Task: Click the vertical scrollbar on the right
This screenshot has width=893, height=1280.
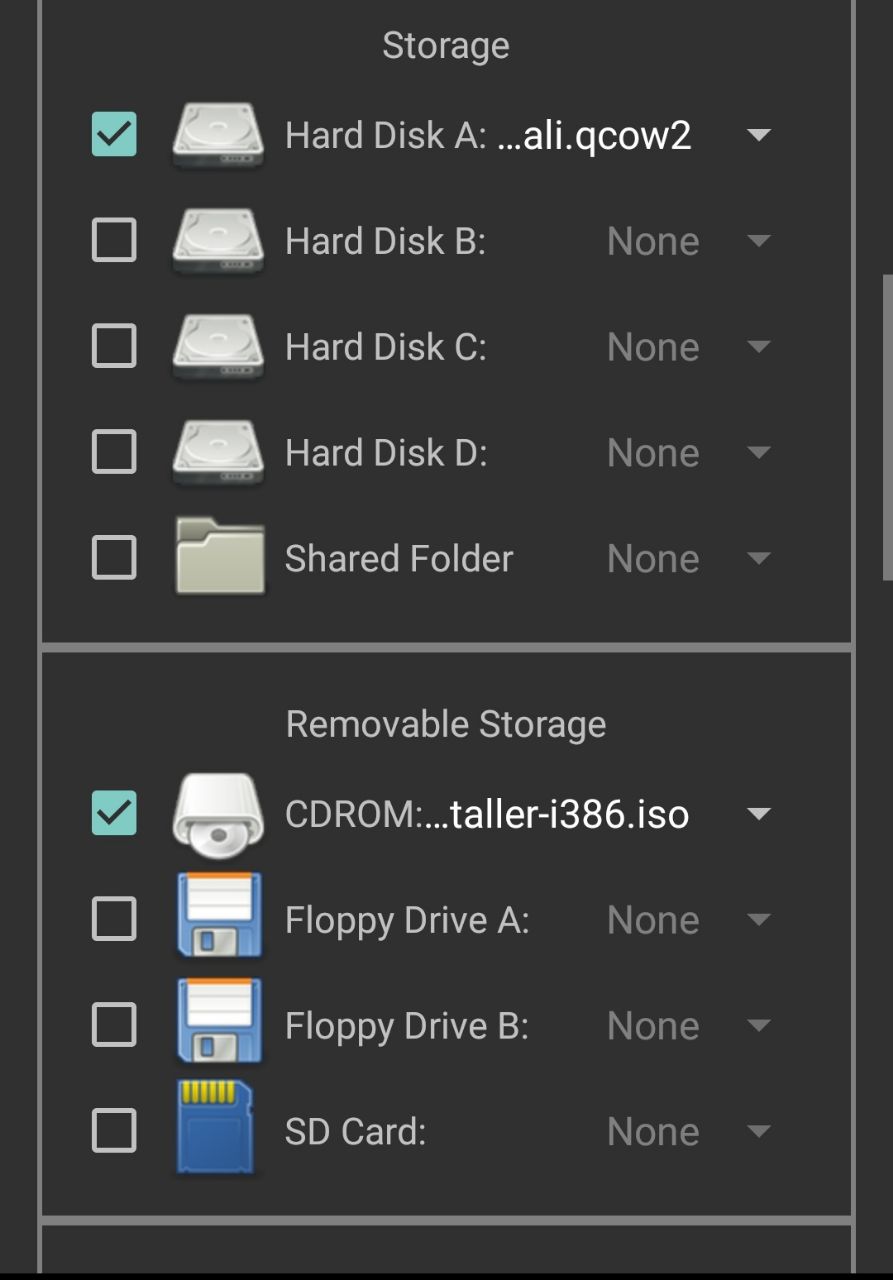Action: 887,428
